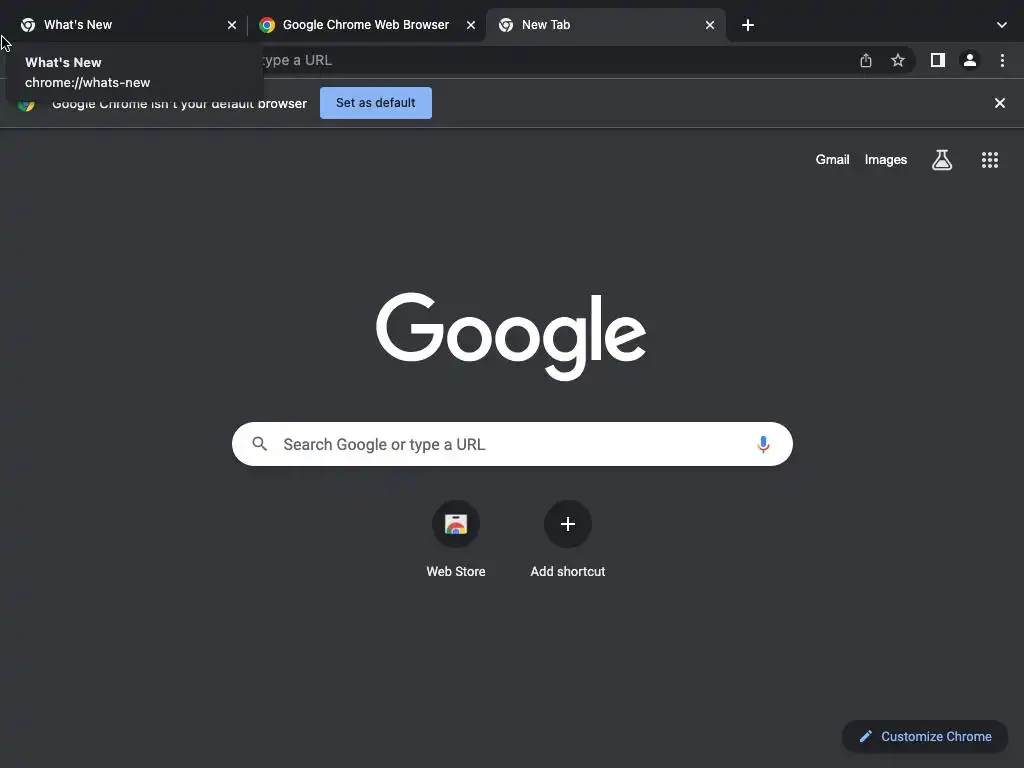Viewport: 1024px width, 768px height.
Task: Click the share page icon
Action: (x=866, y=60)
